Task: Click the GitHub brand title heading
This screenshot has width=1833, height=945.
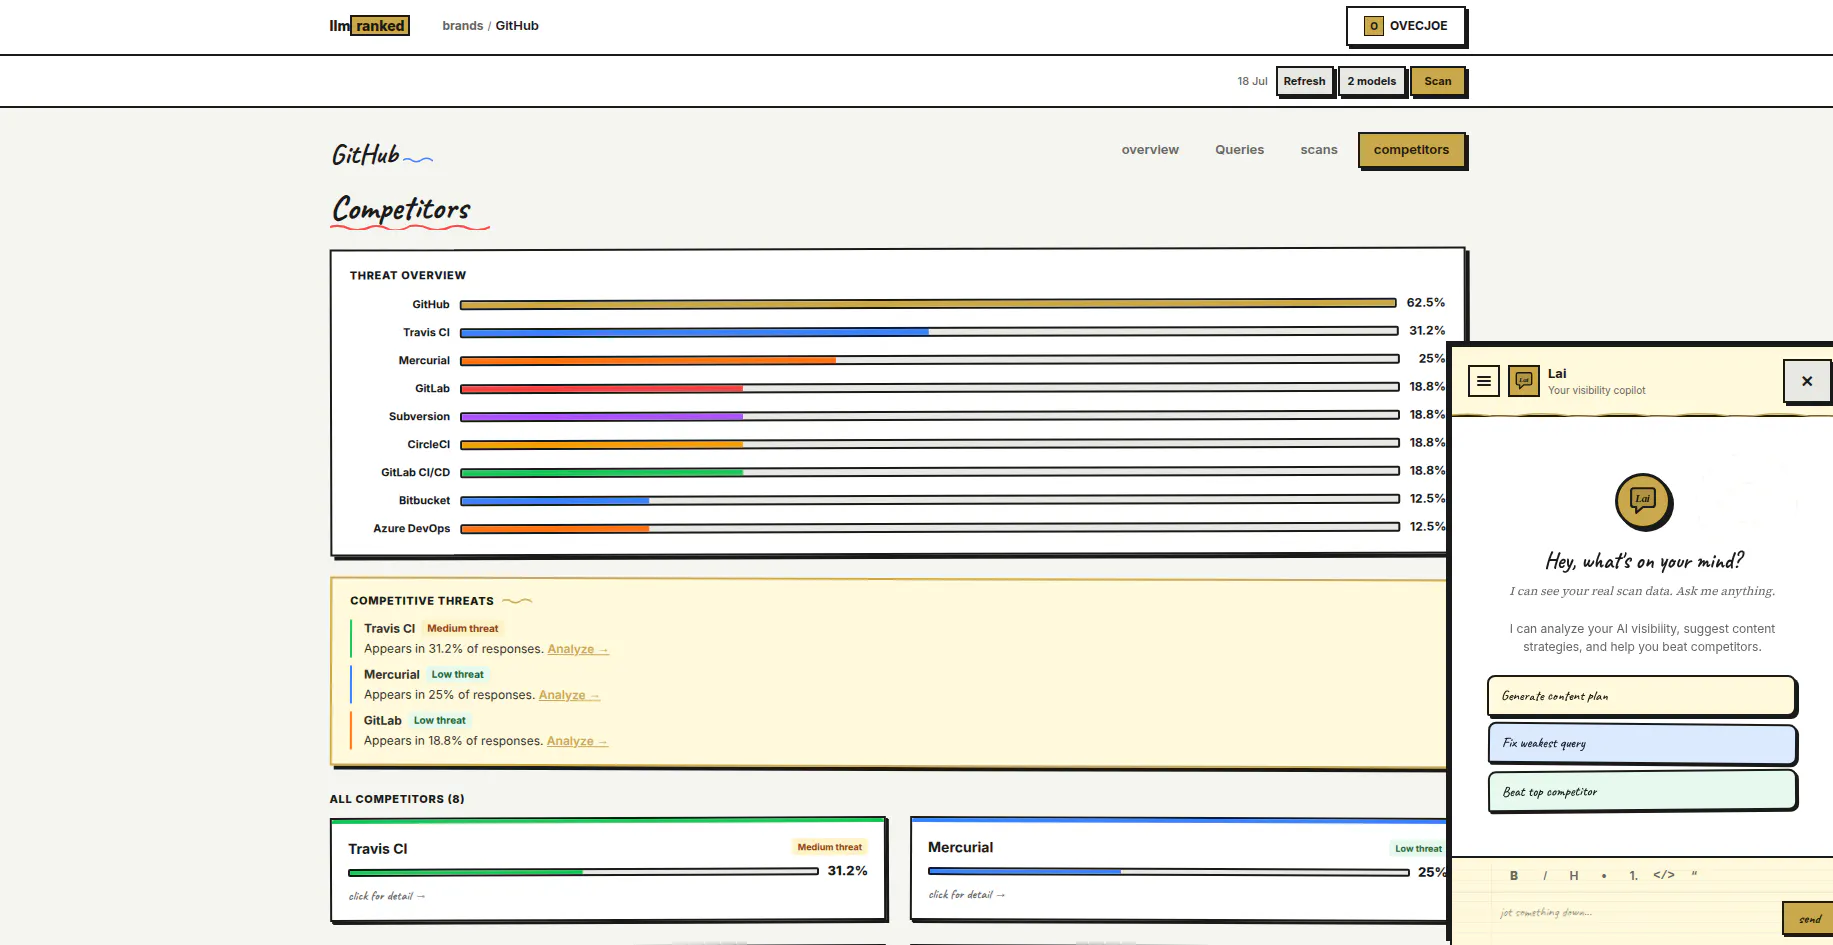Action: [366, 155]
